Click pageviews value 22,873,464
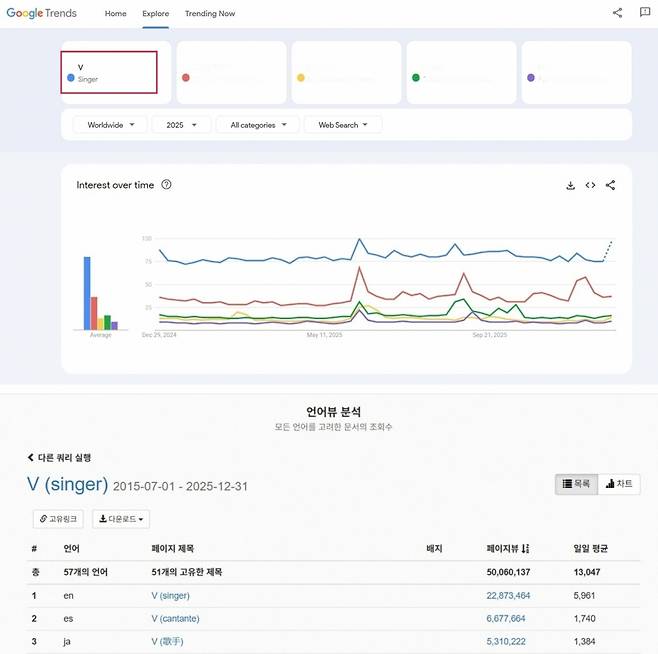The image size is (658, 654). coord(508,595)
